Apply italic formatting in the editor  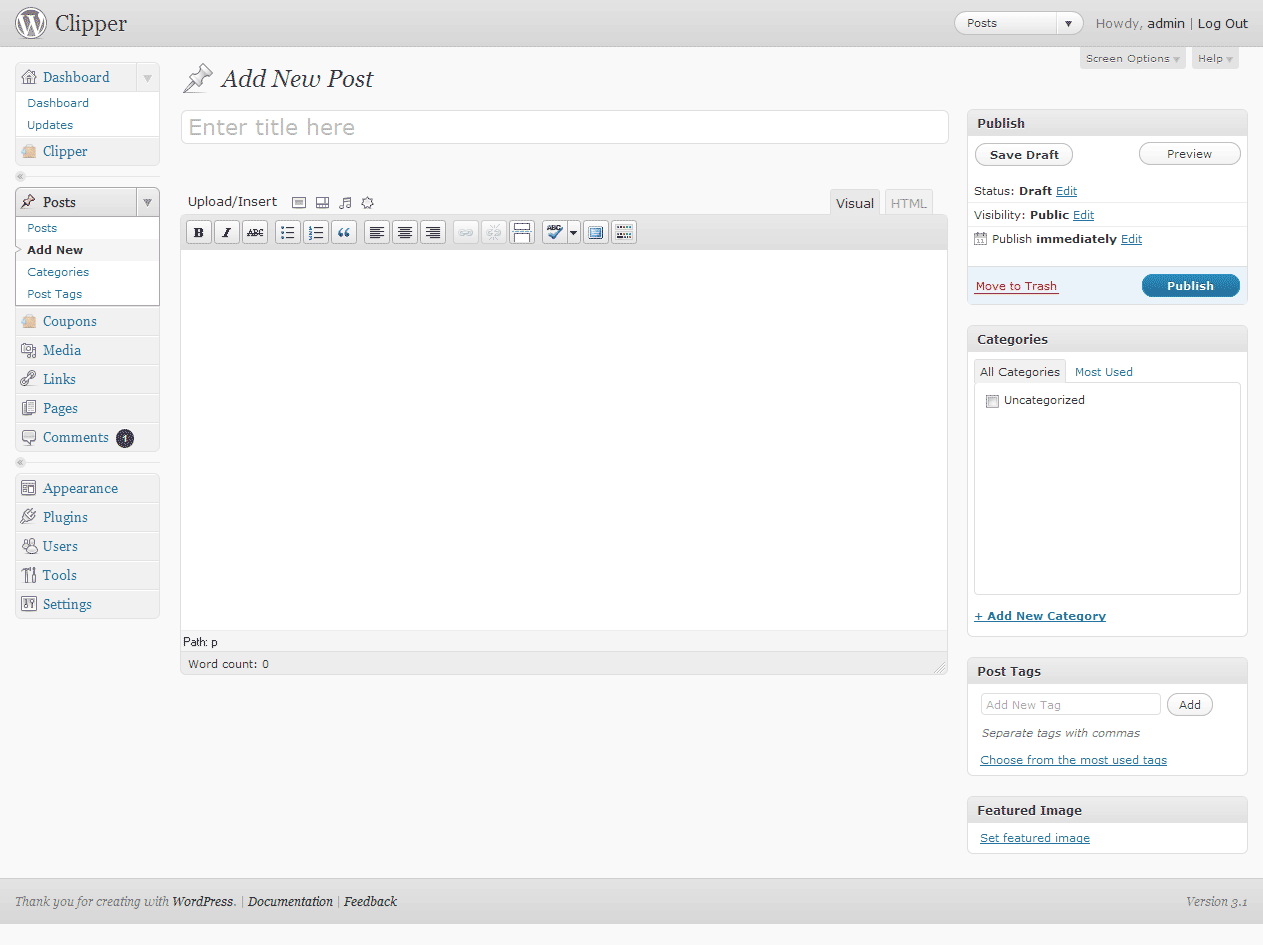pyautogui.click(x=227, y=233)
